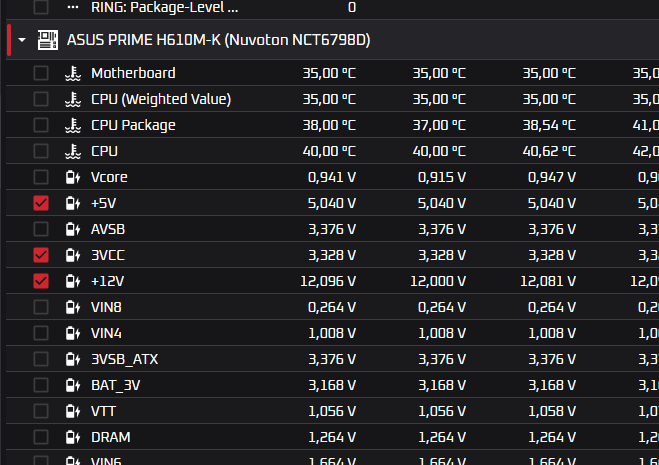Enable the Motherboard temperature checkbox
Screen dimensions: 659x465
pos(41,73)
